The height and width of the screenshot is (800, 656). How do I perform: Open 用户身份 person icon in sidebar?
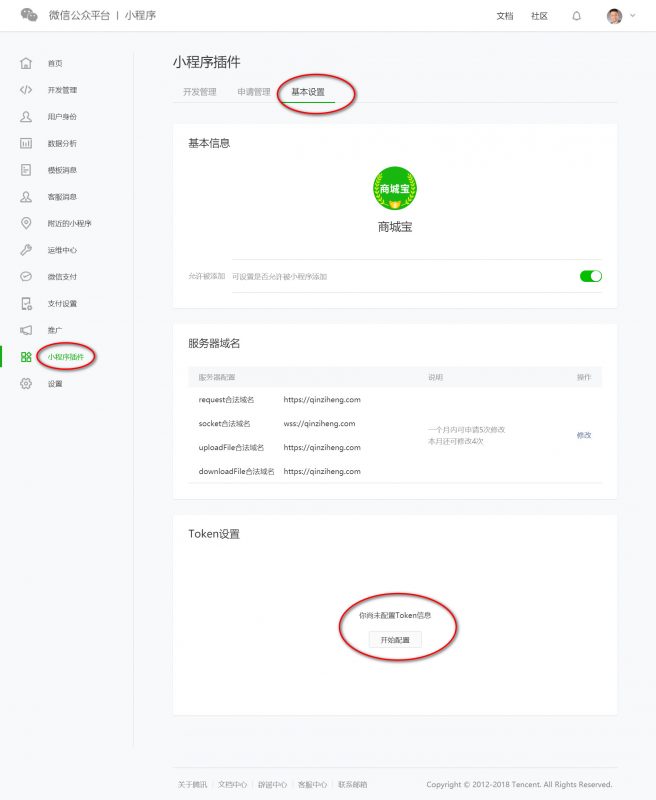pos(26,116)
